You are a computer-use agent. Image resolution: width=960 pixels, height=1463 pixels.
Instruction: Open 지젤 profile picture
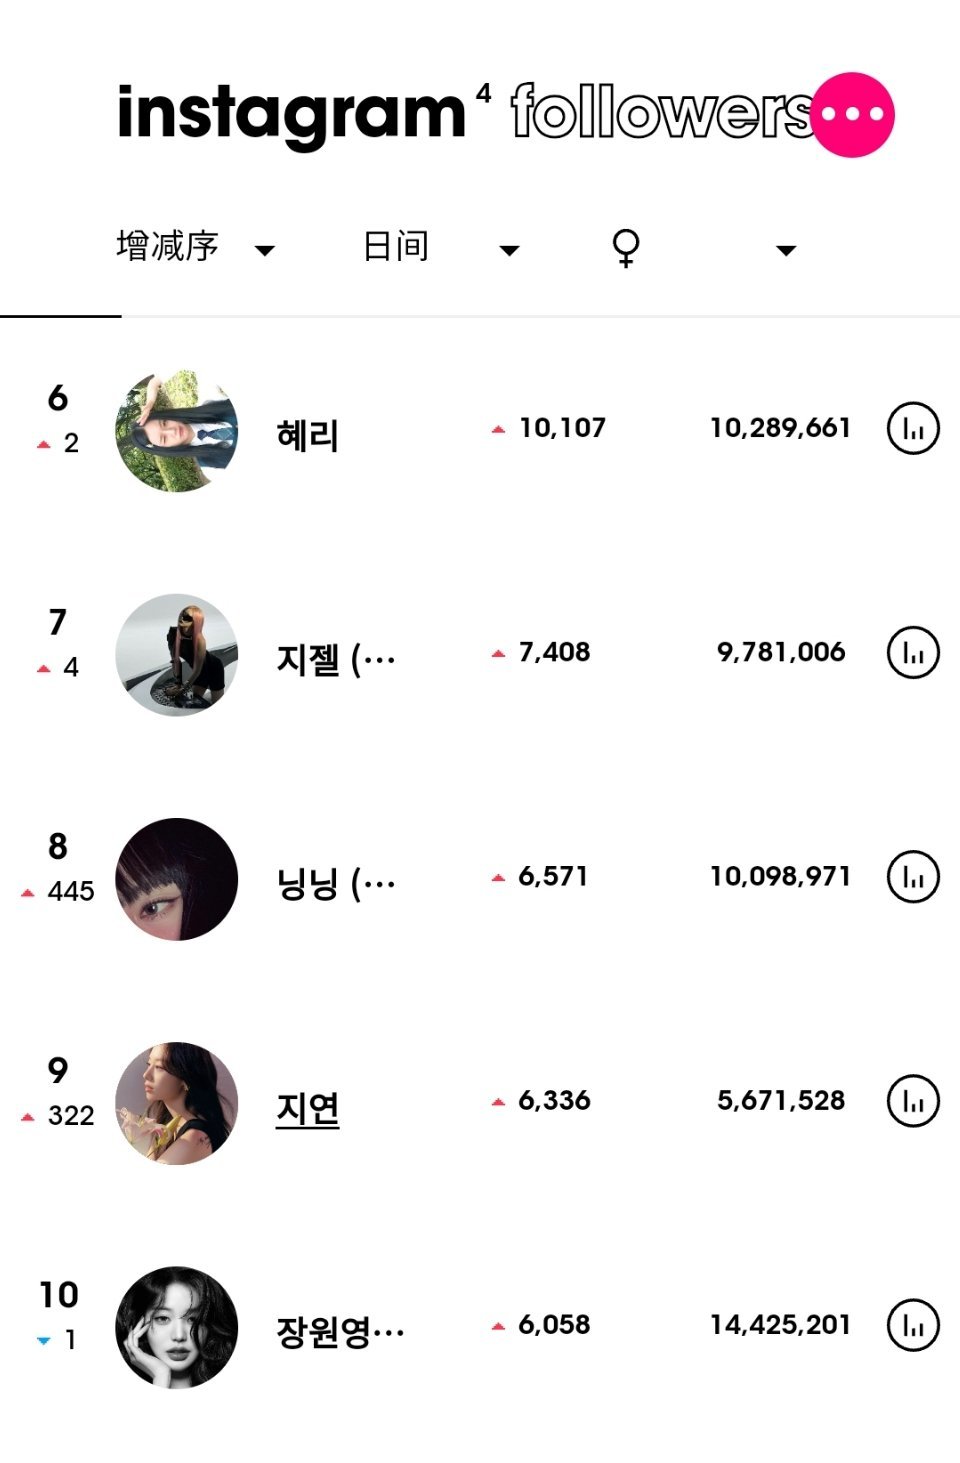click(177, 655)
